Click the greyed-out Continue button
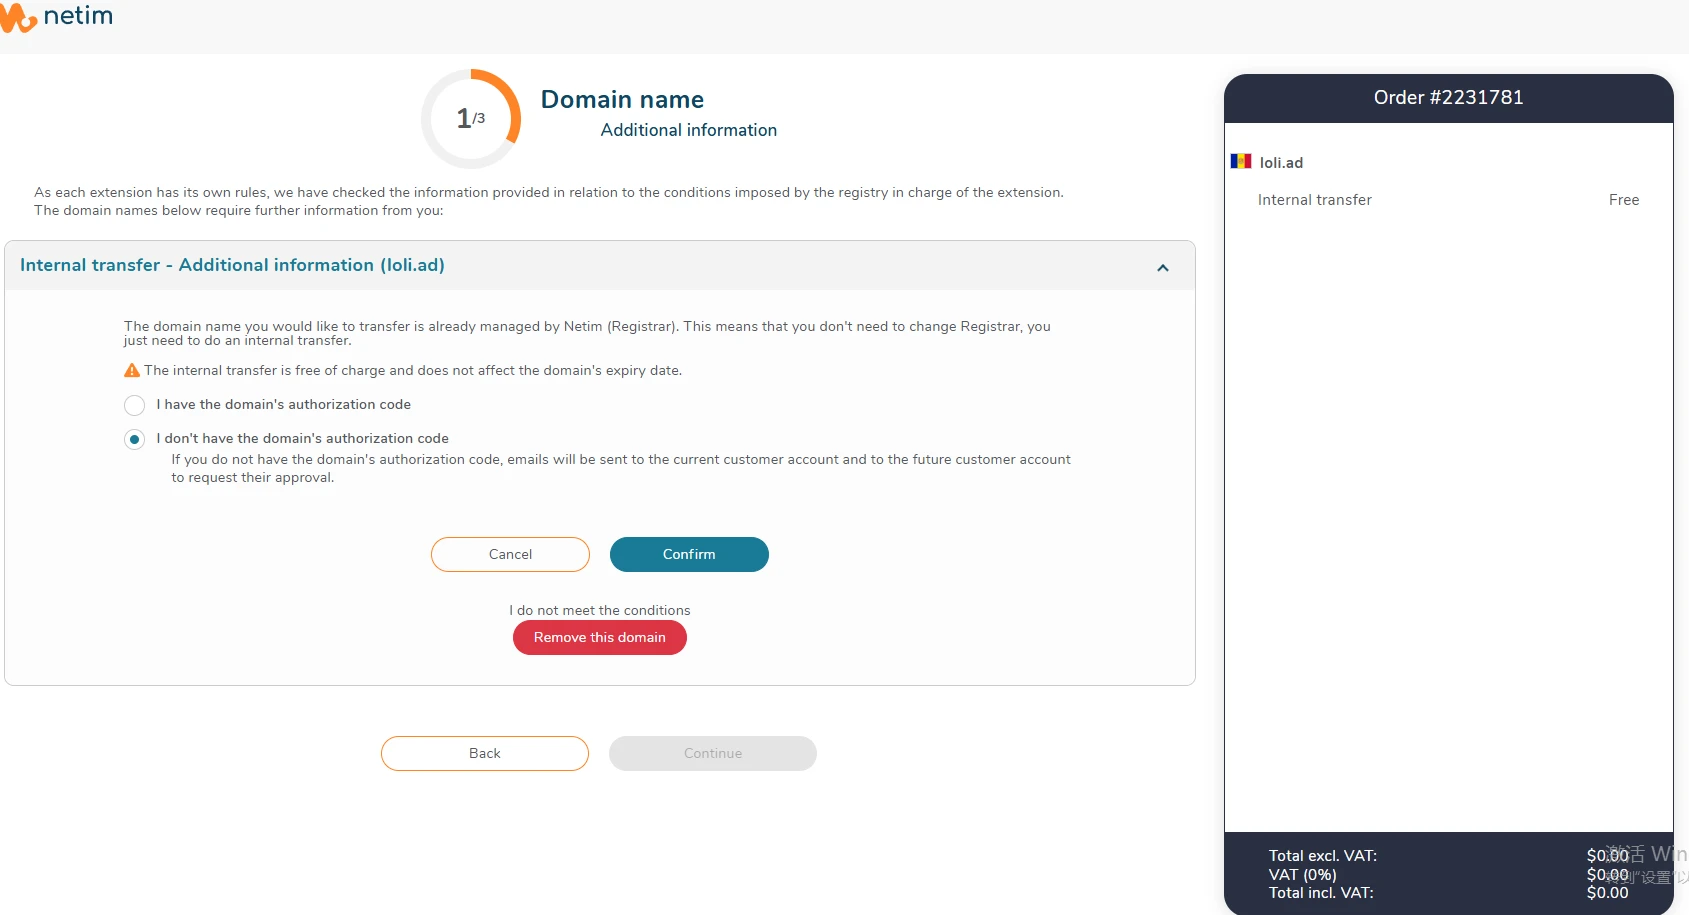Image resolution: width=1689 pixels, height=915 pixels. (712, 754)
